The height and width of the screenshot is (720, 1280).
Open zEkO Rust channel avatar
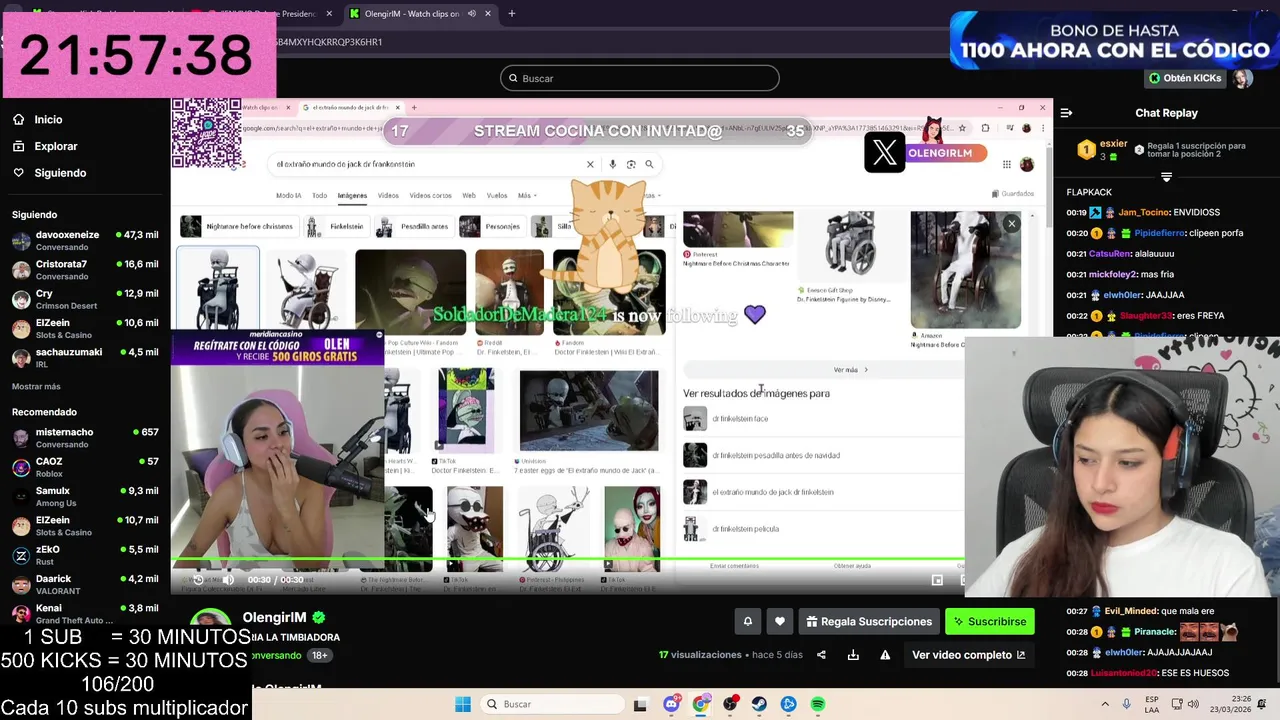(21, 555)
